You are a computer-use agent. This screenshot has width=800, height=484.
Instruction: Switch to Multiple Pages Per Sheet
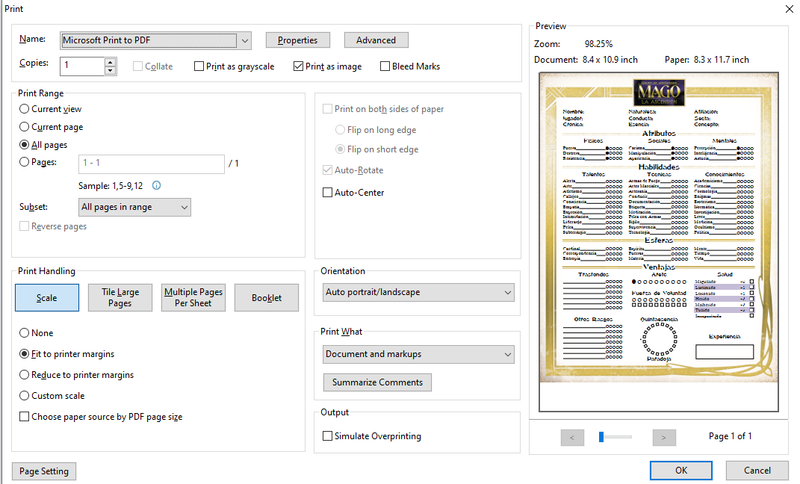(x=194, y=297)
